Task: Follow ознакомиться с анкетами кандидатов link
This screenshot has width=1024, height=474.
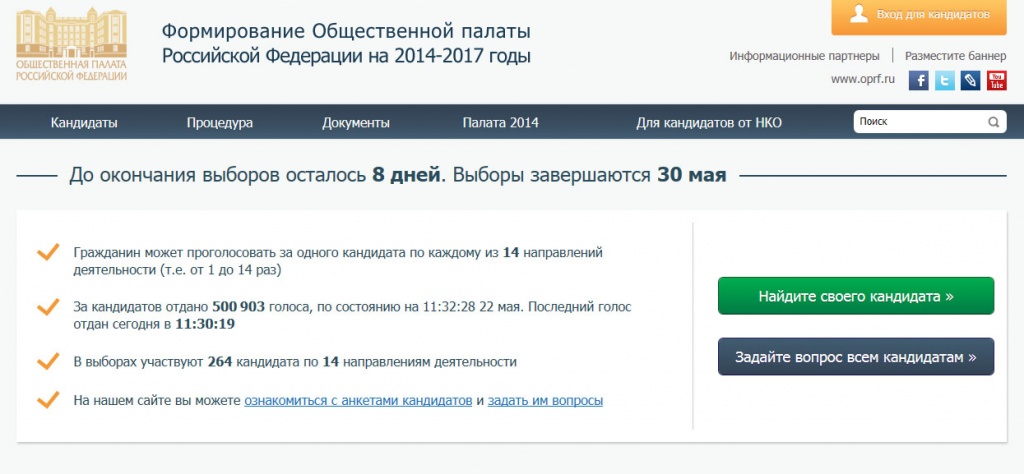Action: coord(358,400)
